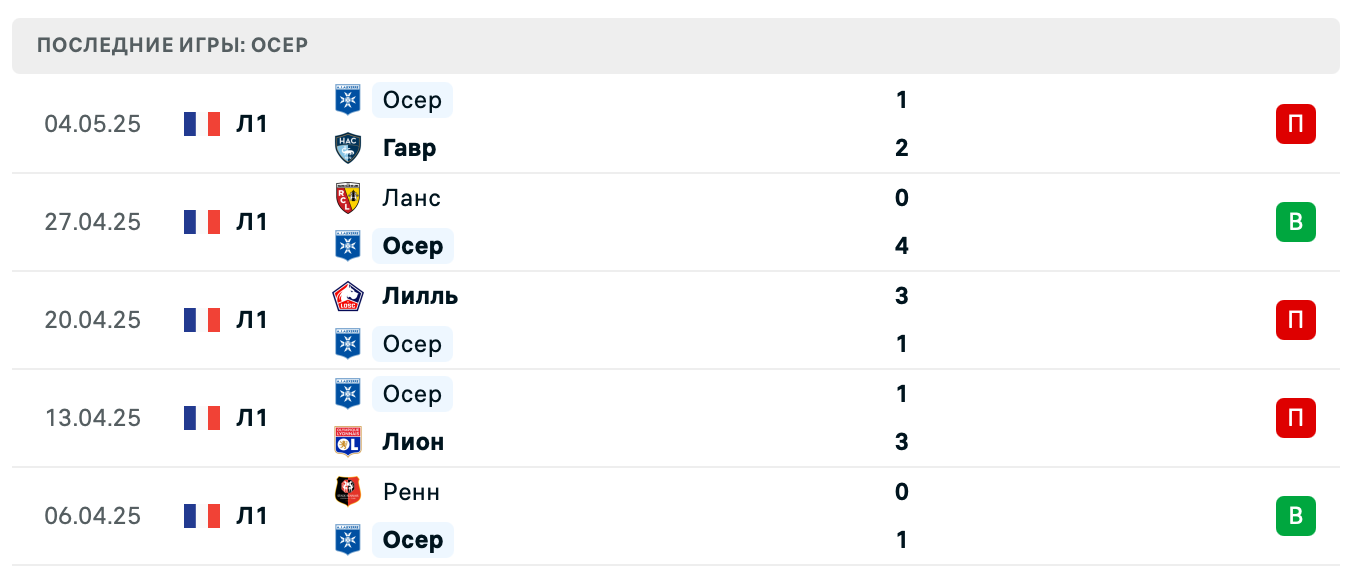1354x578 pixels.
Task: Open the Лилль team link
Action: 420,296
